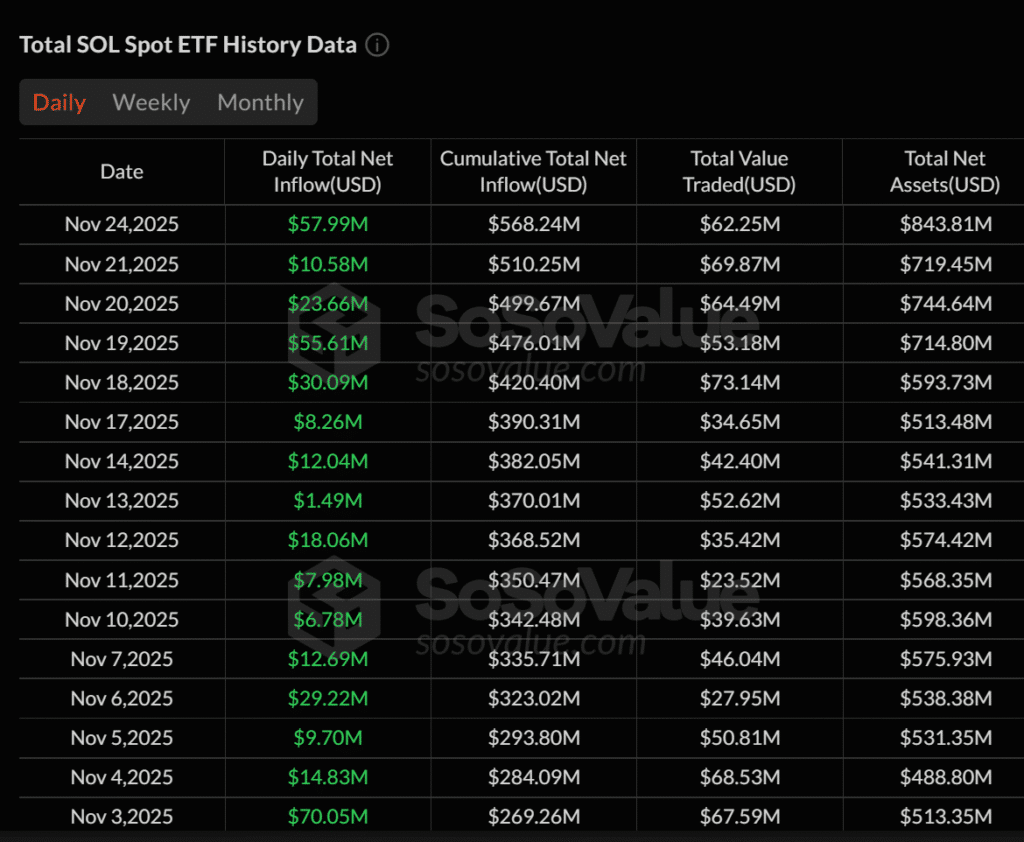The image size is (1024, 842).
Task: Click the Cumulative Total Net Inflow(USD) header
Action: tap(533, 171)
